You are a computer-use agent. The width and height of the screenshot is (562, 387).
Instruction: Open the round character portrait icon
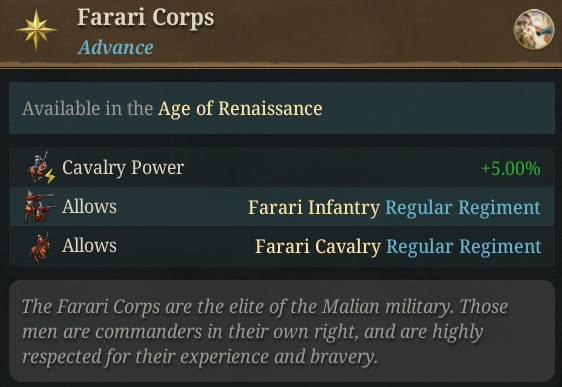tap(534, 29)
